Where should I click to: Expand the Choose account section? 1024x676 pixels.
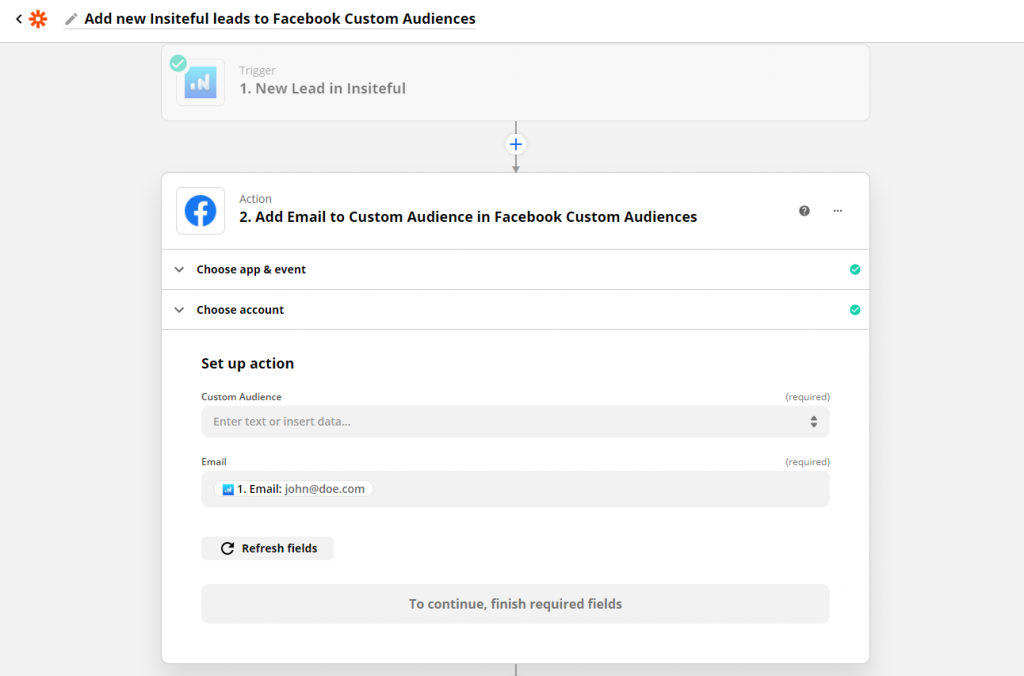click(515, 310)
